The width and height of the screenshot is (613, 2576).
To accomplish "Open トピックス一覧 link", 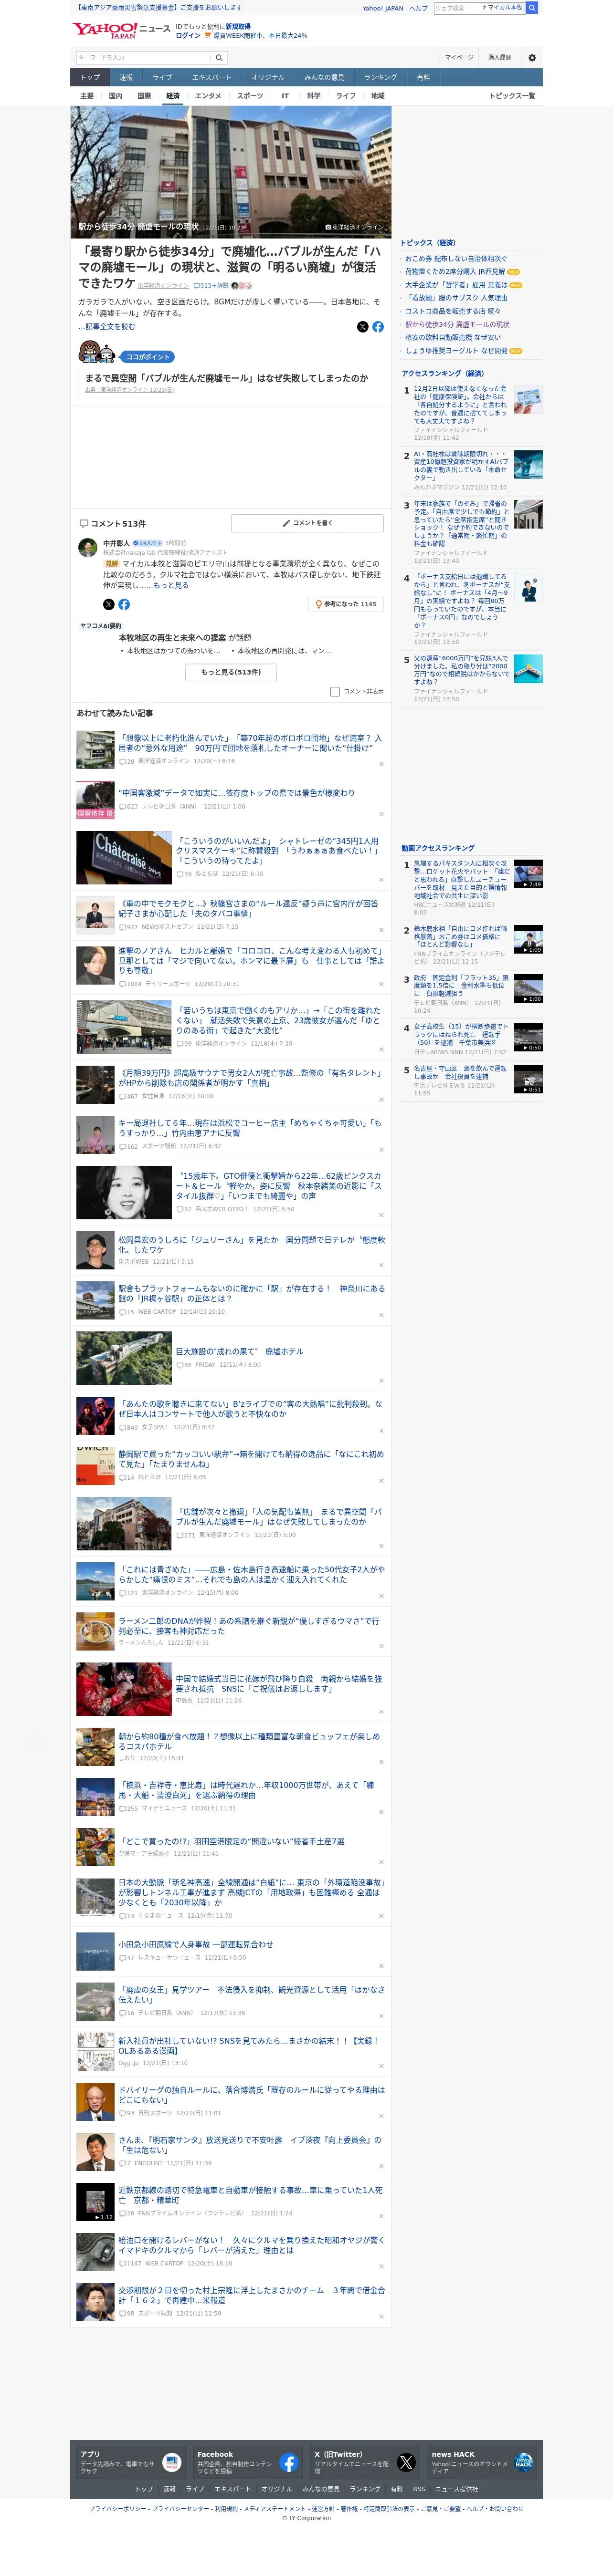I will pyautogui.click(x=512, y=96).
